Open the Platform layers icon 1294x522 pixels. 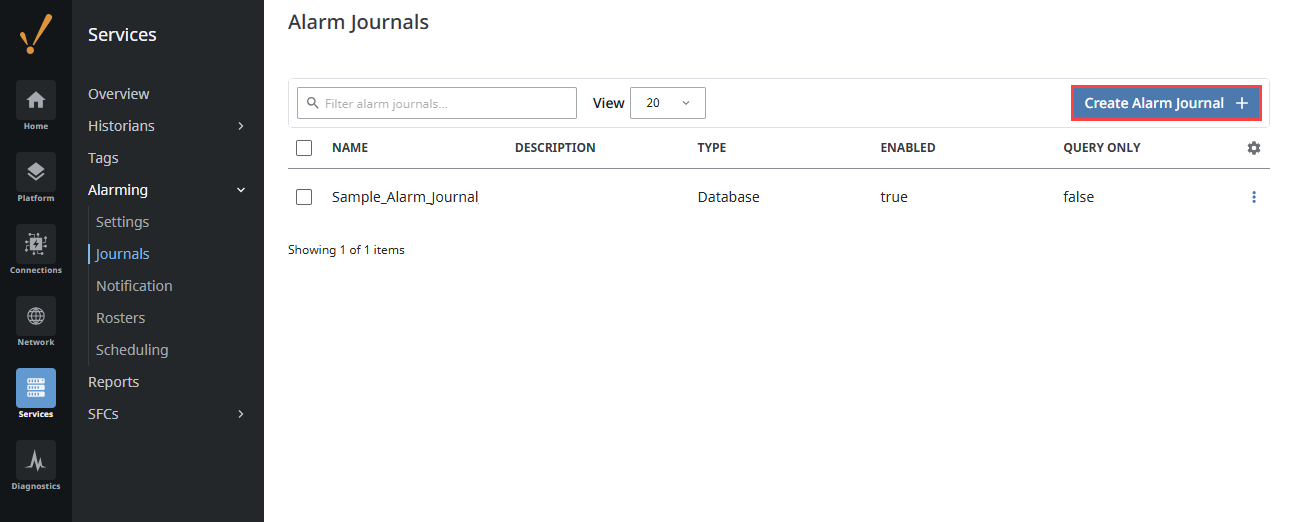(x=36, y=172)
